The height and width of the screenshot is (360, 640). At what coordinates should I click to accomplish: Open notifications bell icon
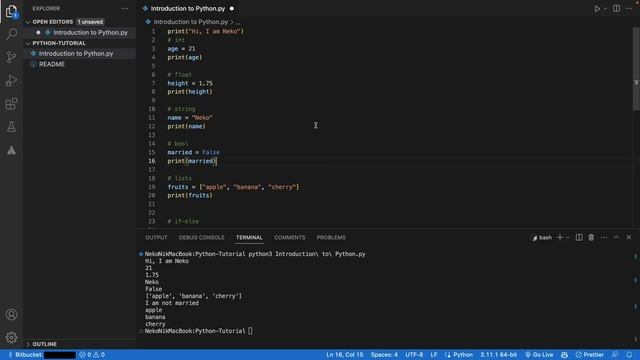[629, 355]
